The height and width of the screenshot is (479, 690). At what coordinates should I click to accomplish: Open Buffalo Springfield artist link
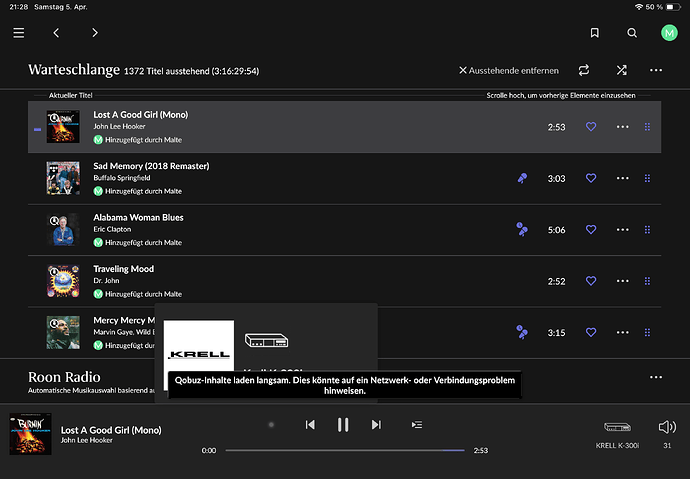tap(122, 178)
